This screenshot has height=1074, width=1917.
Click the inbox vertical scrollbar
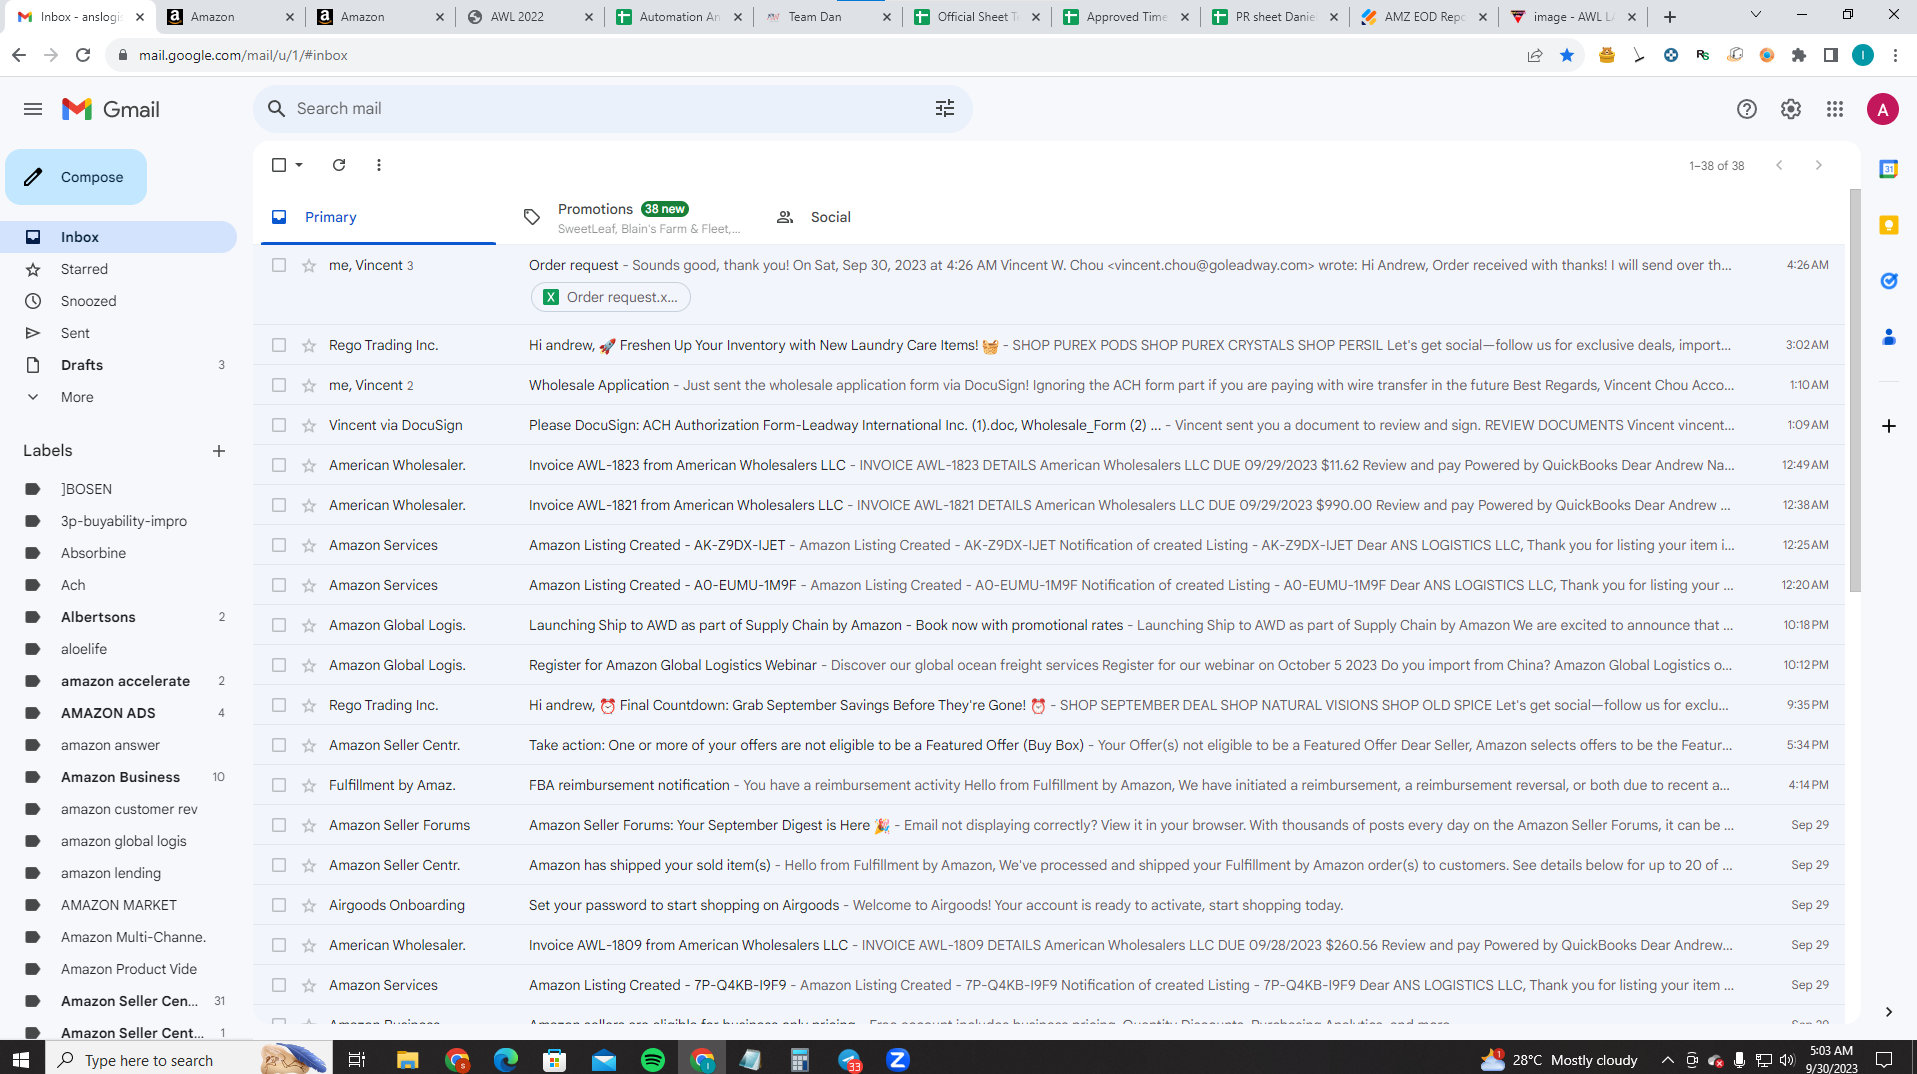tap(1855, 390)
